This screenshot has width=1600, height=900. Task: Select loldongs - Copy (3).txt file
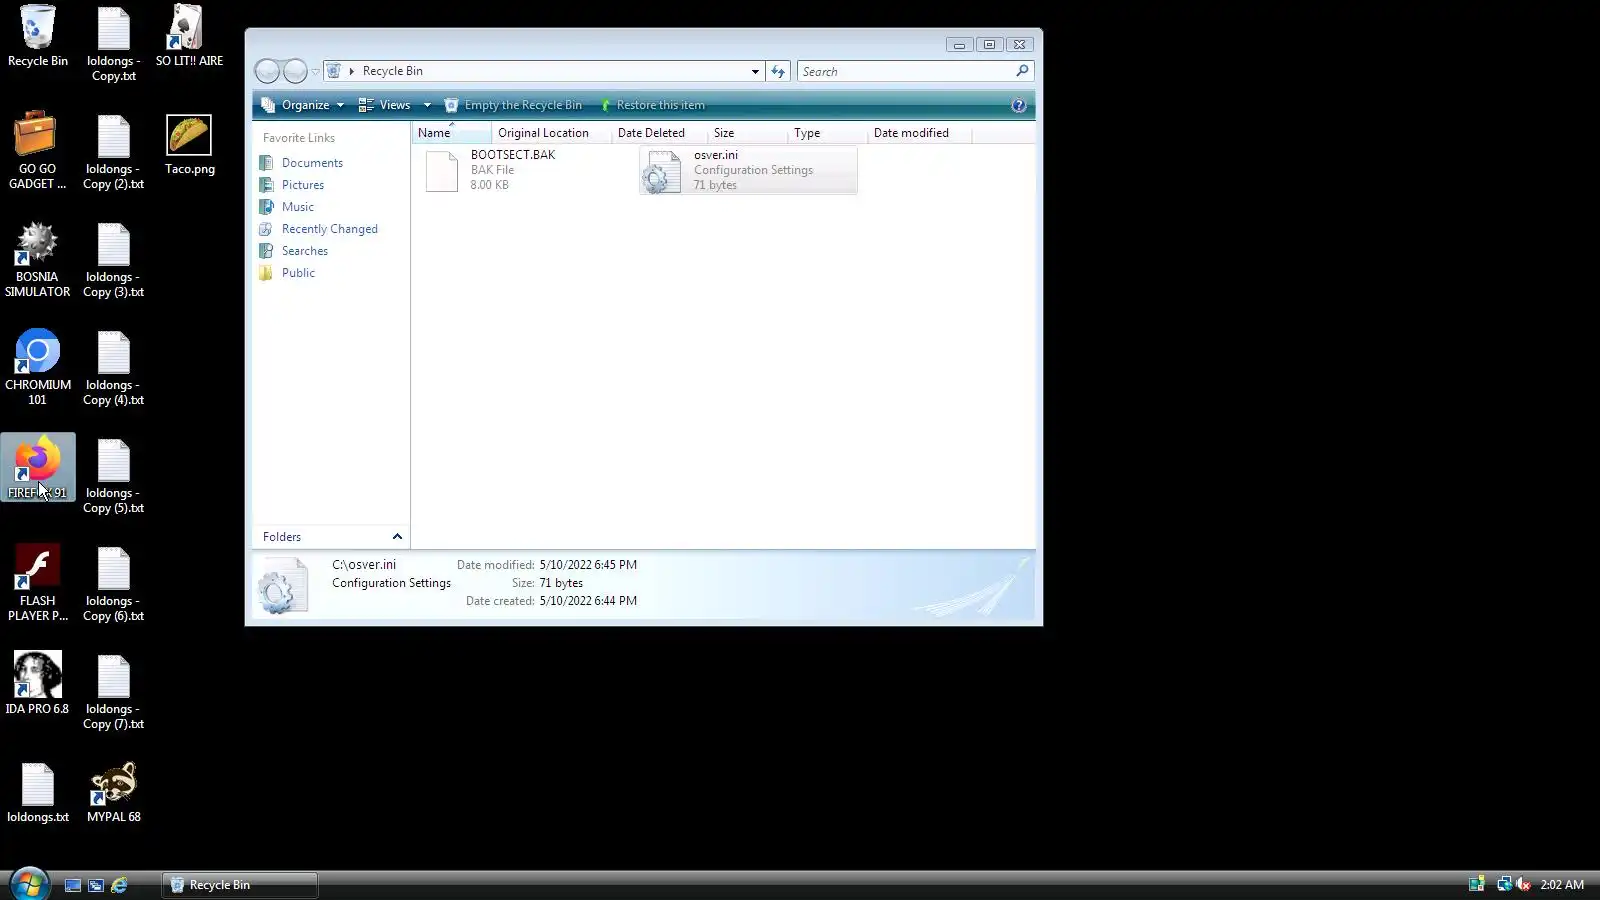coord(113,259)
